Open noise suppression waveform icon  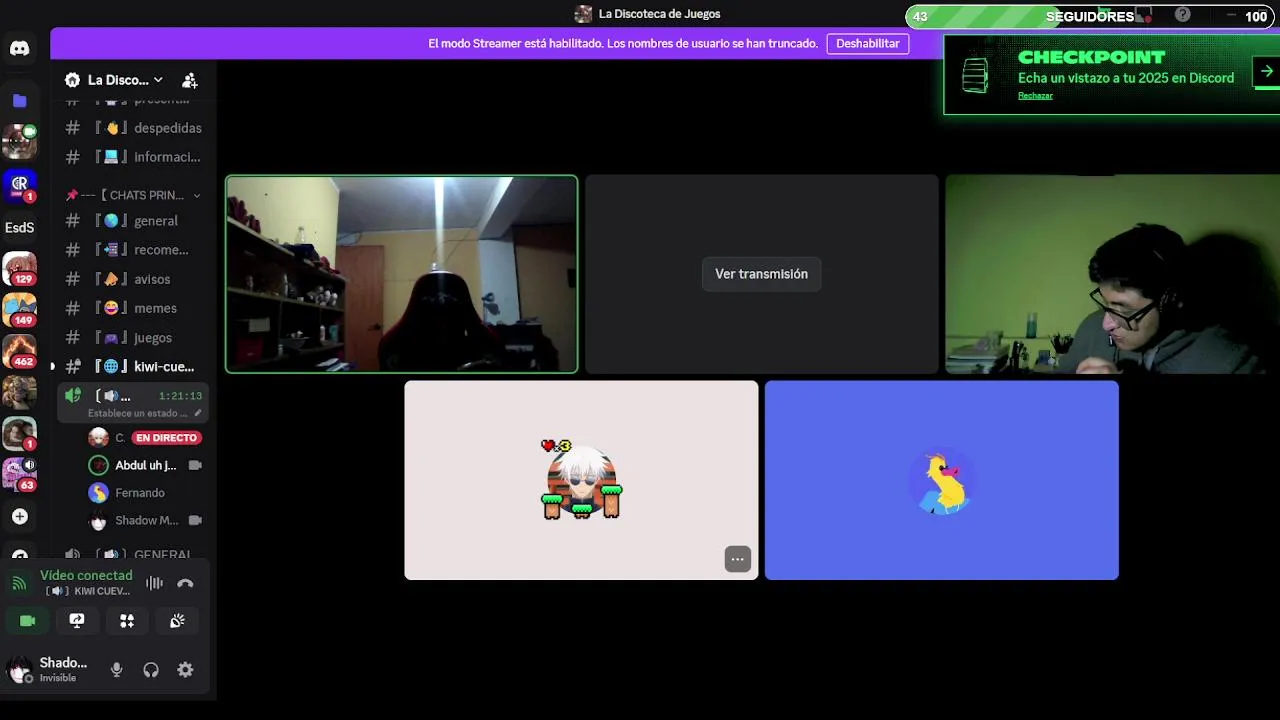(154, 583)
